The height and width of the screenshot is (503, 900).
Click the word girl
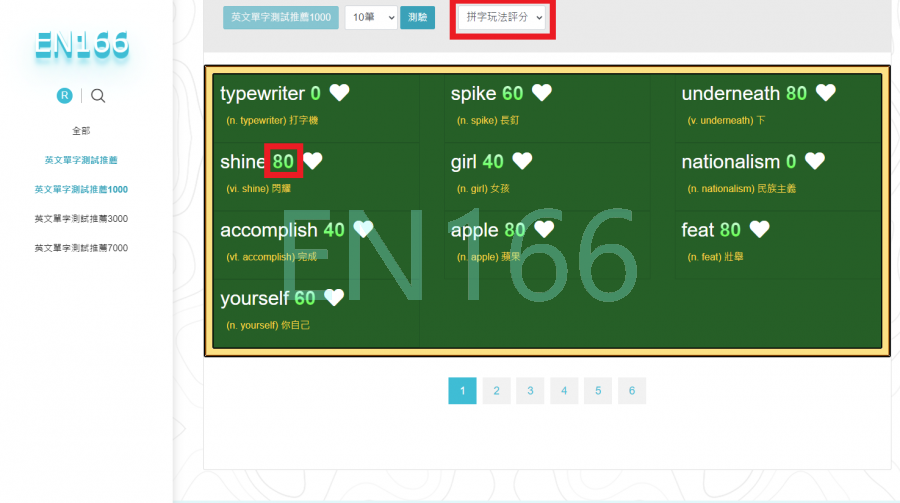(464, 162)
